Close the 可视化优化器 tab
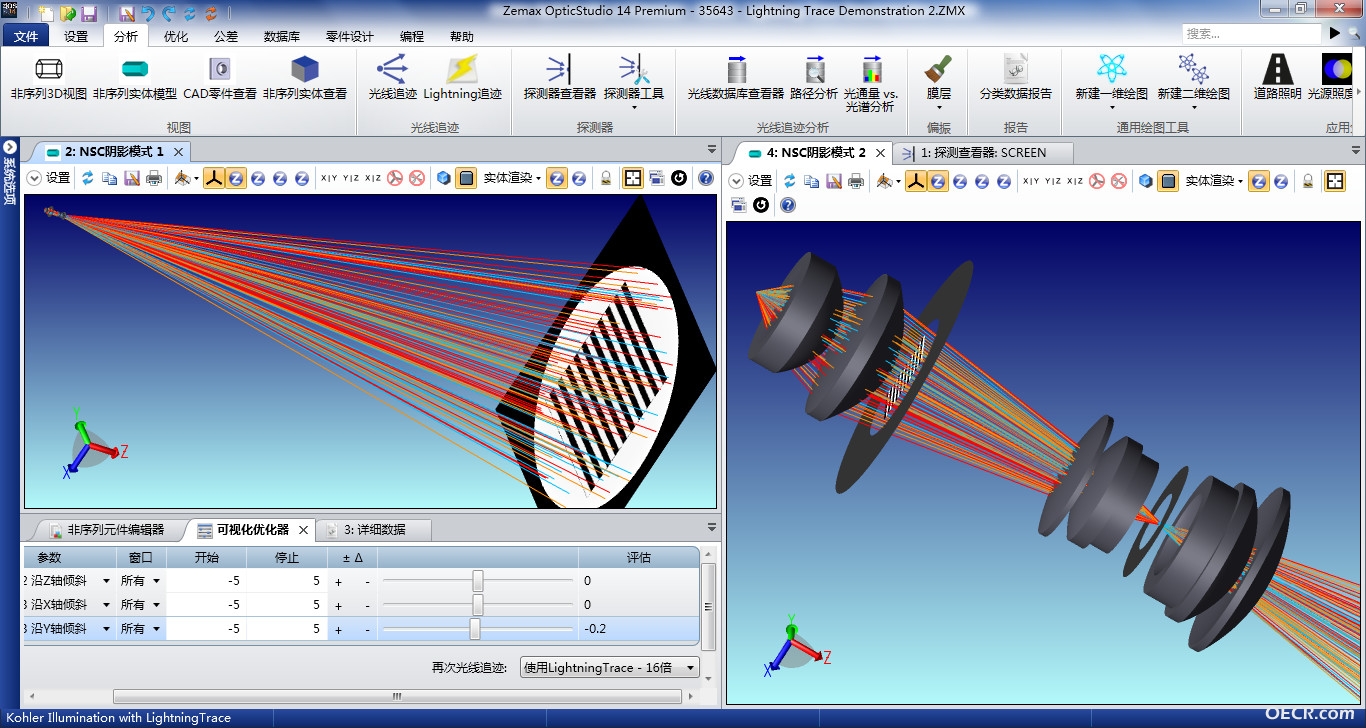Screen dimensions: 1366x728 click(303, 530)
